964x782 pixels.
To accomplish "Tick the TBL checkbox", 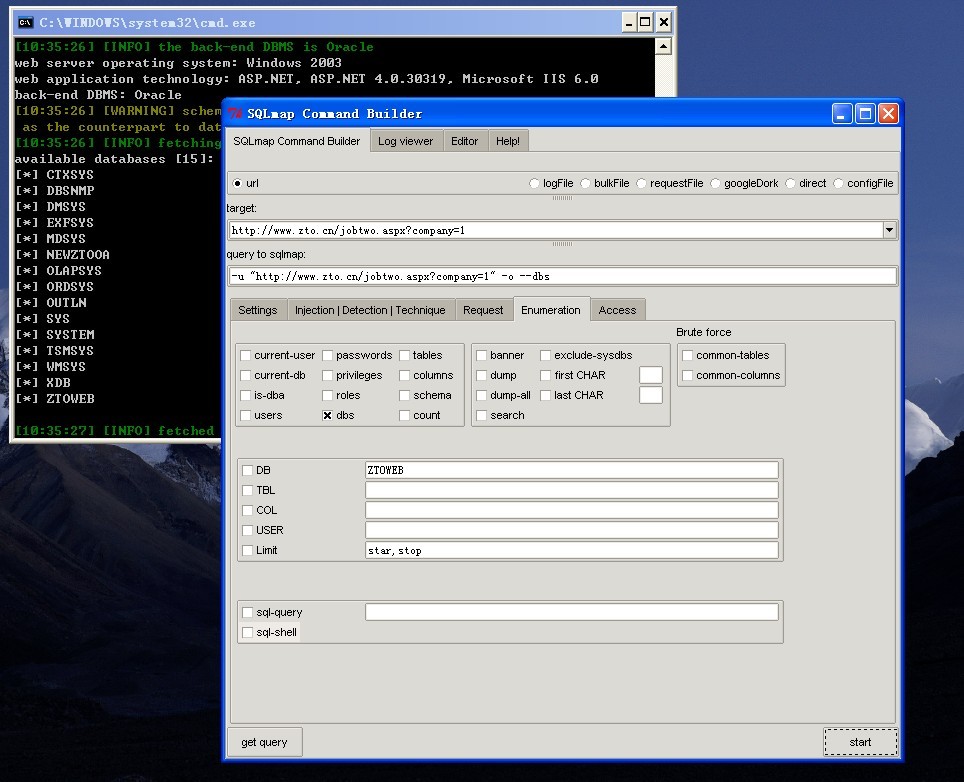I will coord(248,491).
